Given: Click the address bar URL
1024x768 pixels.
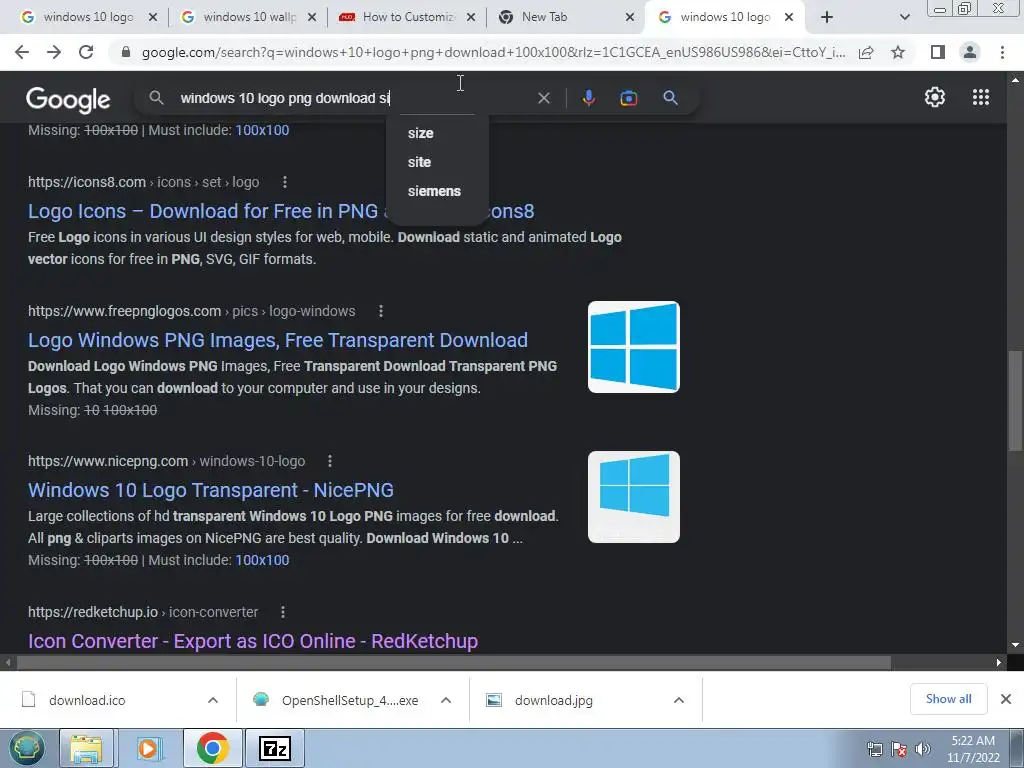Looking at the screenshot, I should (x=493, y=52).
